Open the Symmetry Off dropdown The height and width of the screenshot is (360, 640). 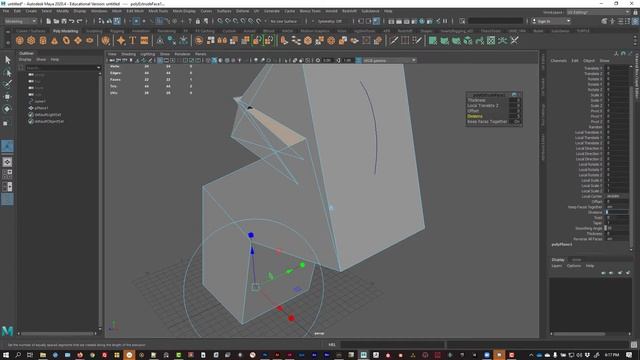tap(329, 21)
